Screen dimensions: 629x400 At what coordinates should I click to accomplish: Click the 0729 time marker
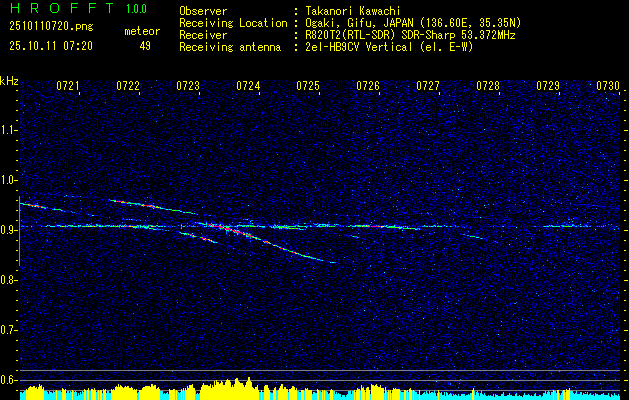548,86
